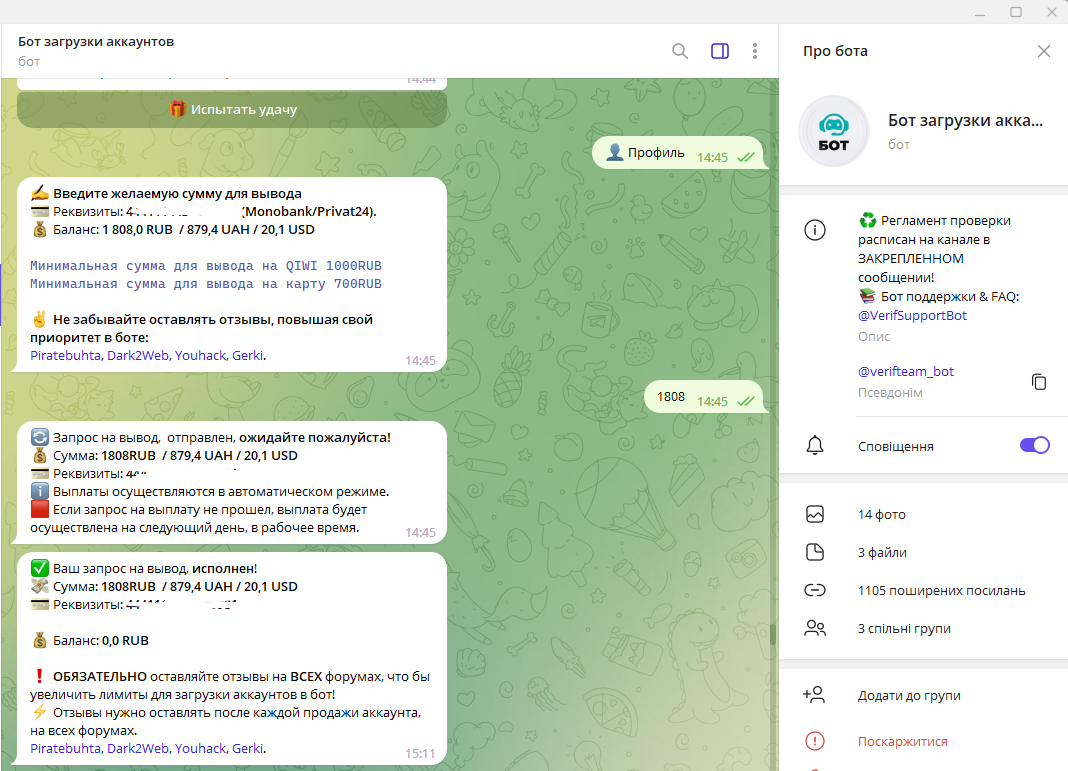Image resolution: width=1068 pixels, height=771 pixels.
Task: Click the @verifteam_bot username link
Action: (x=906, y=371)
